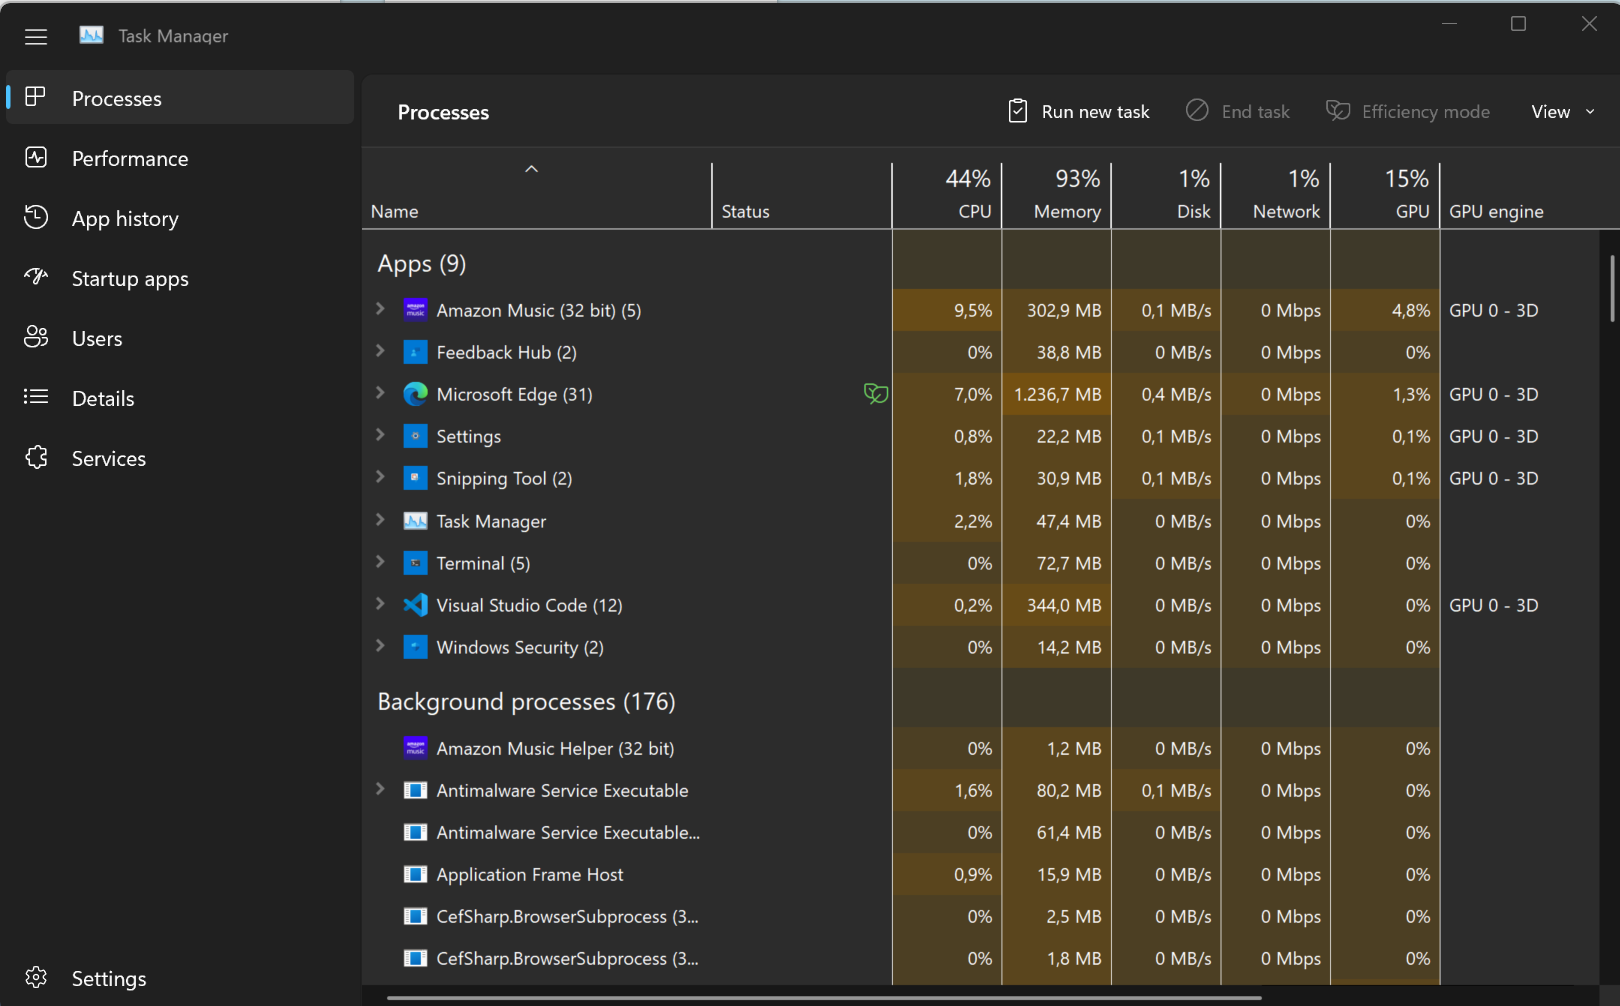
Task: Sort processes by the CPU column
Action: (x=947, y=195)
